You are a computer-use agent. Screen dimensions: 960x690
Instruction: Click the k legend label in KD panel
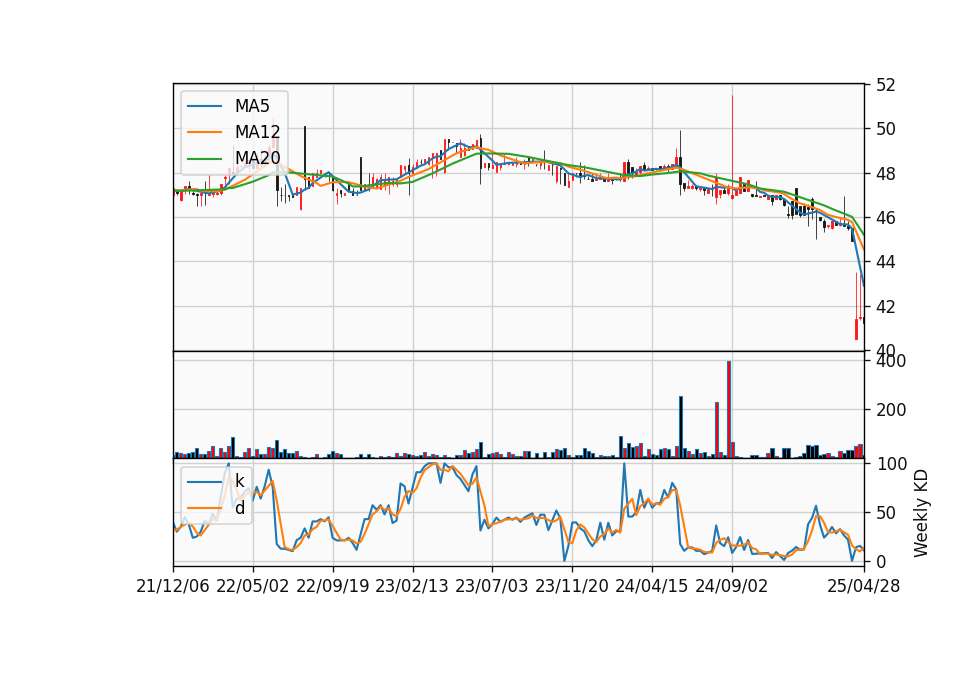coord(239,481)
